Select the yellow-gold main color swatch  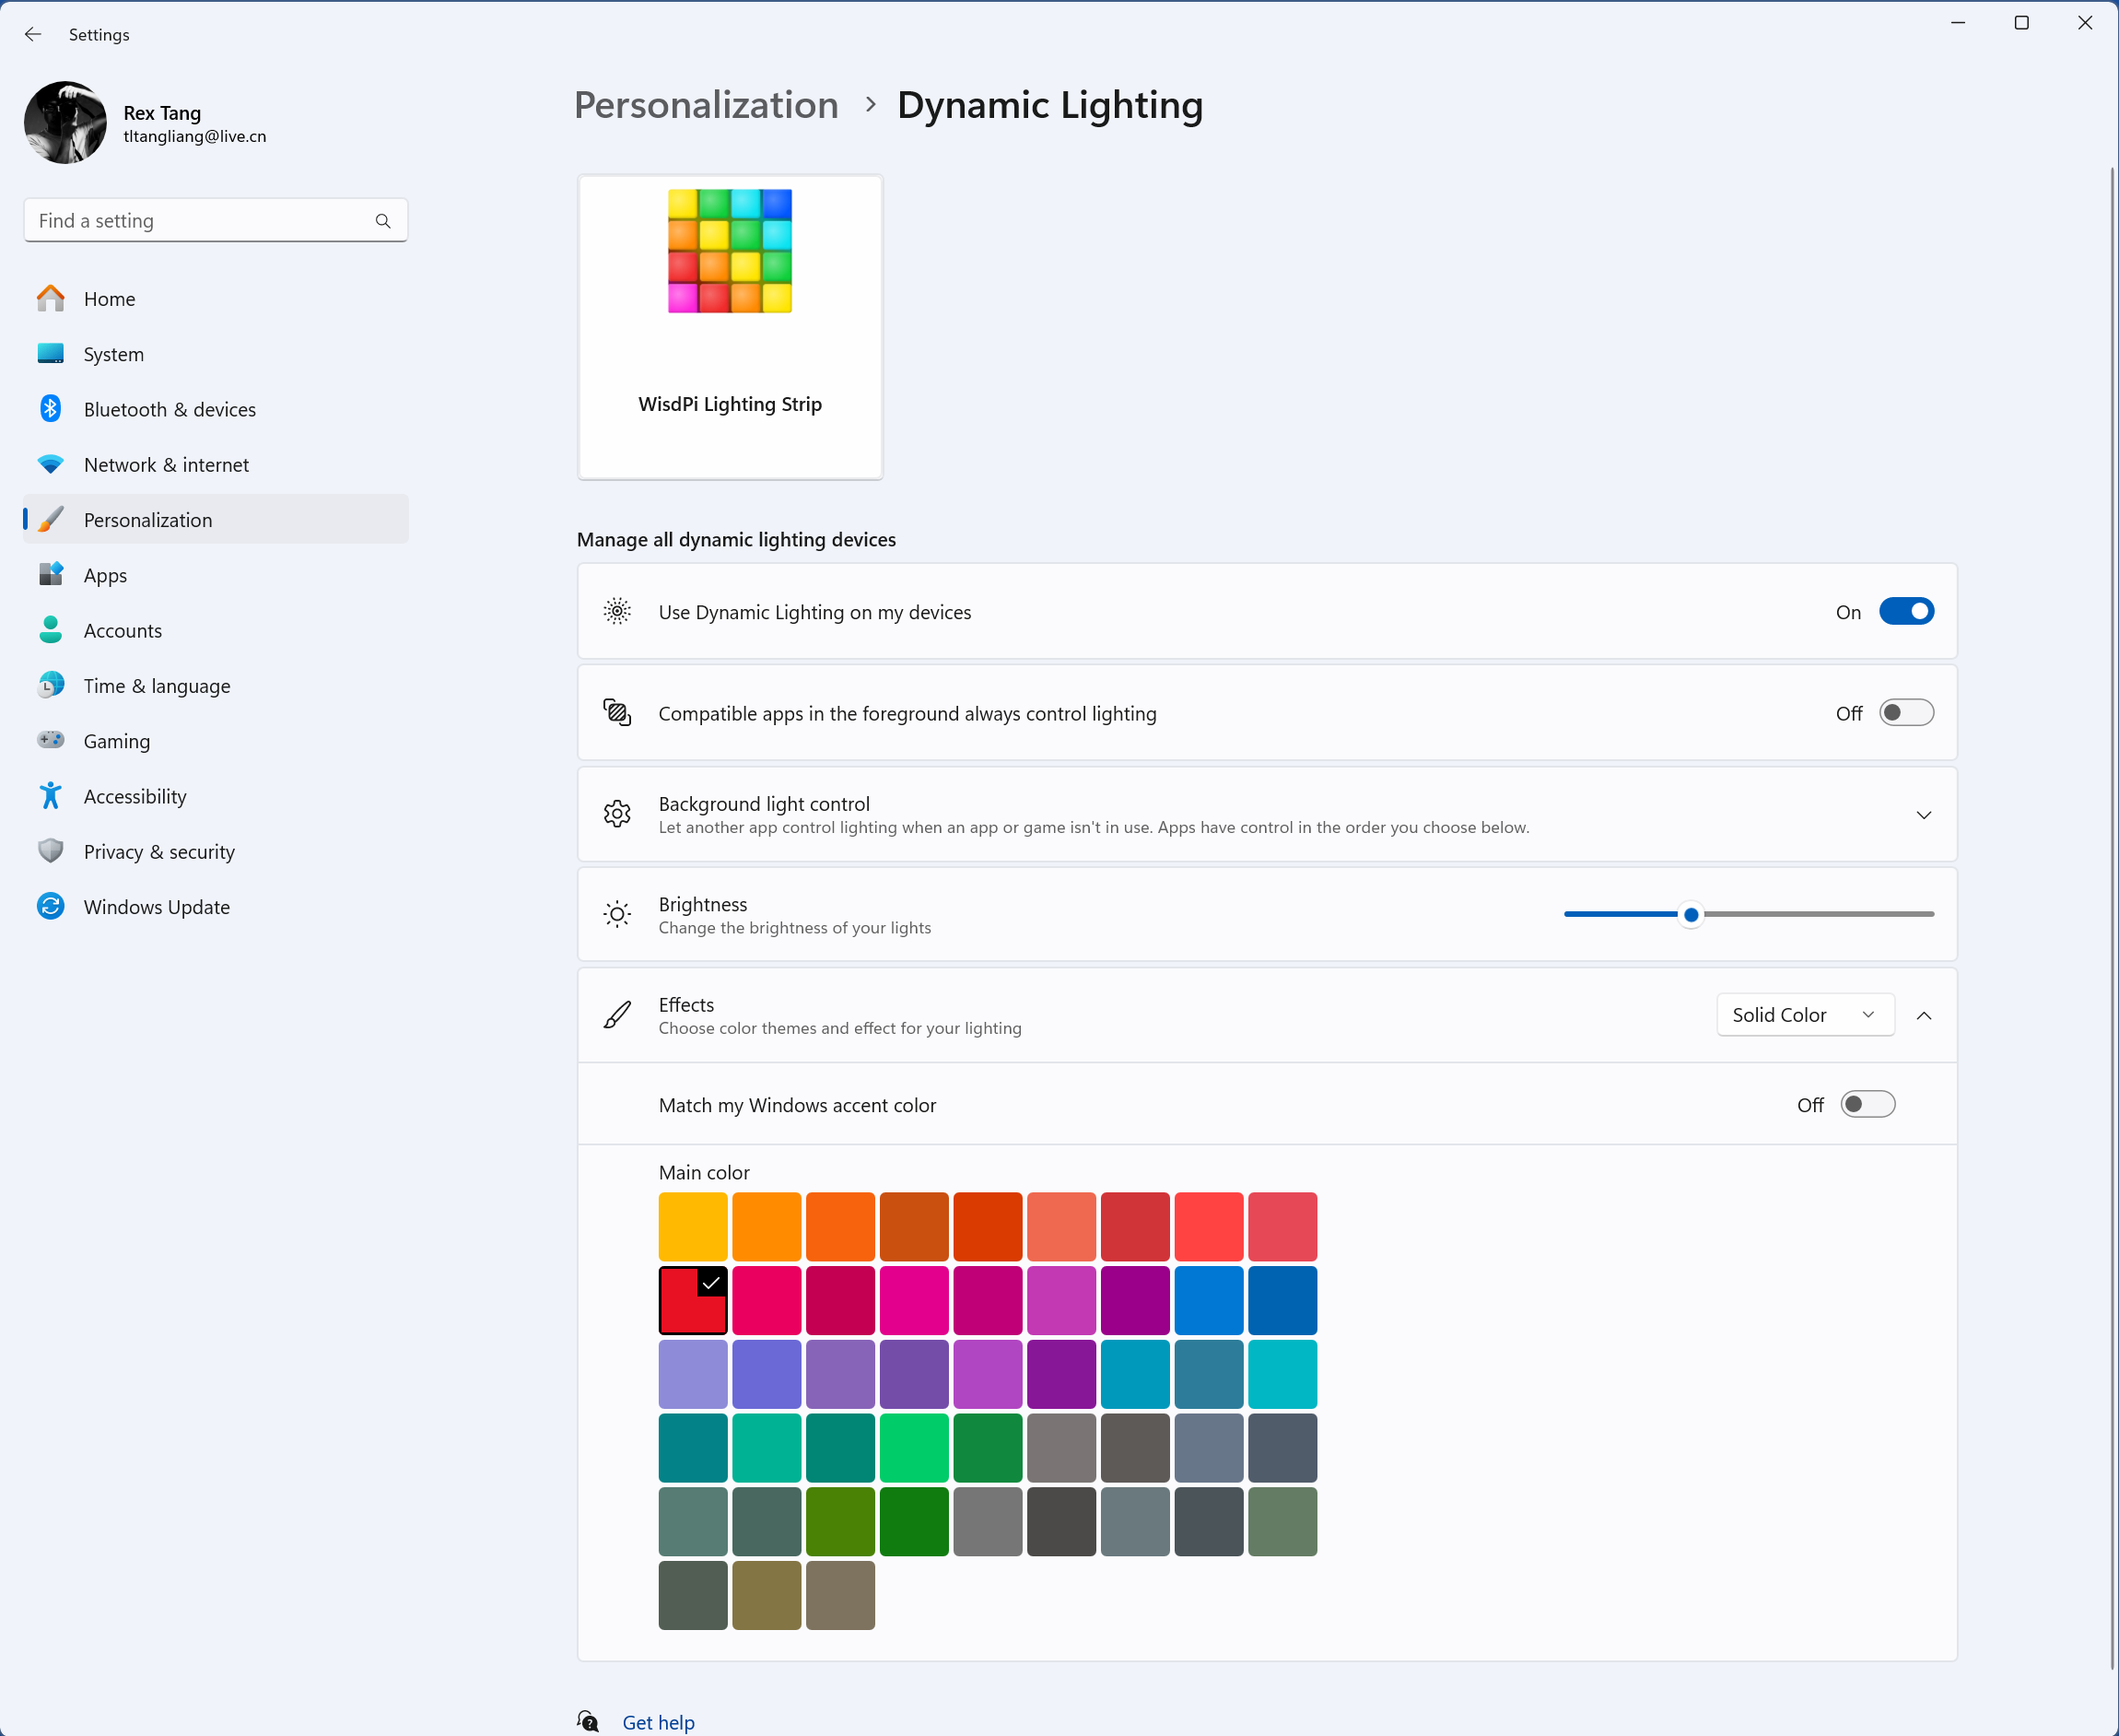coord(693,1226)
